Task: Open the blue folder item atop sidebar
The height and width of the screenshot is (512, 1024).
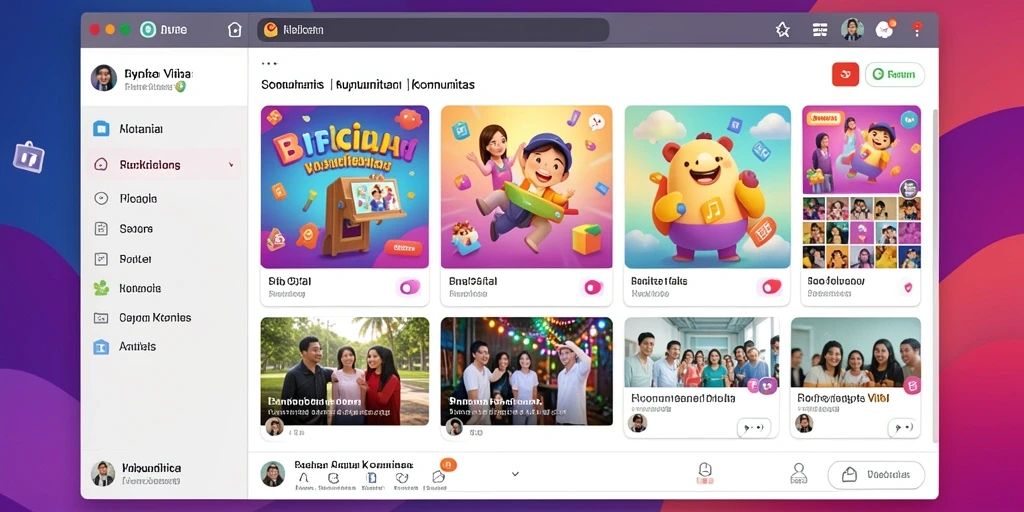Action: pos(101,129)
